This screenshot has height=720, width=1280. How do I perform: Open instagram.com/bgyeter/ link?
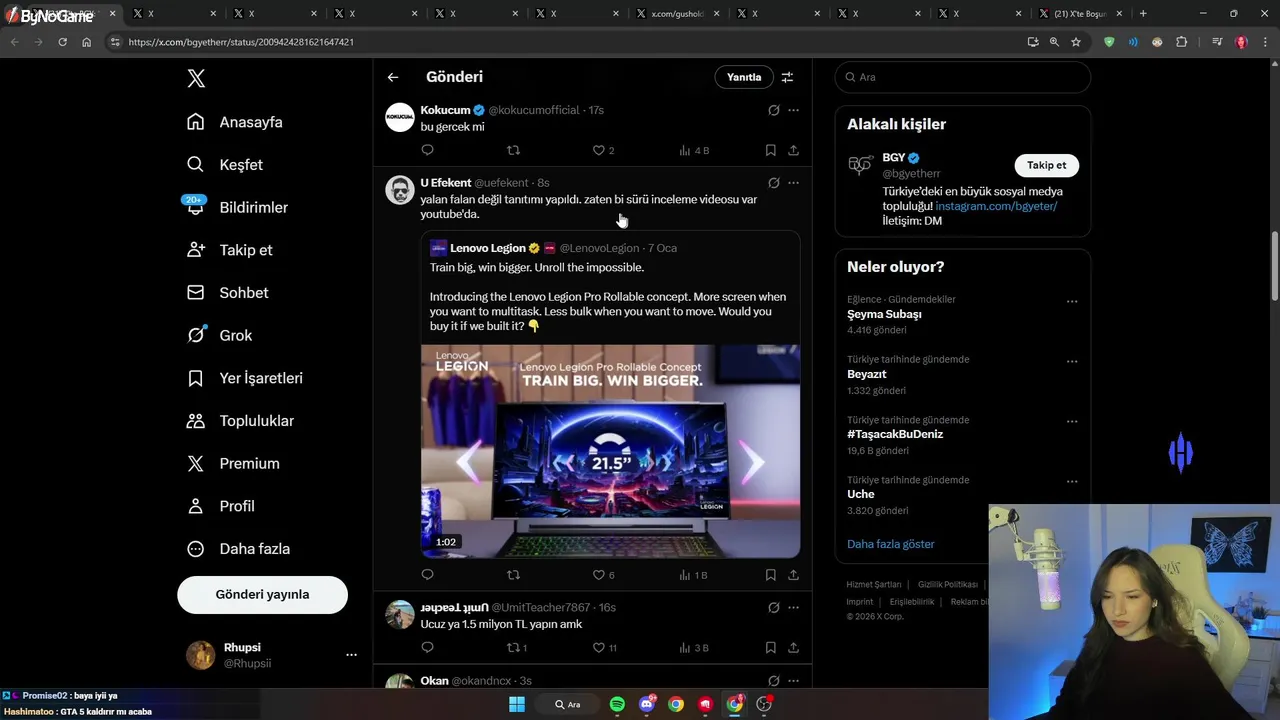tap(996, 206)
